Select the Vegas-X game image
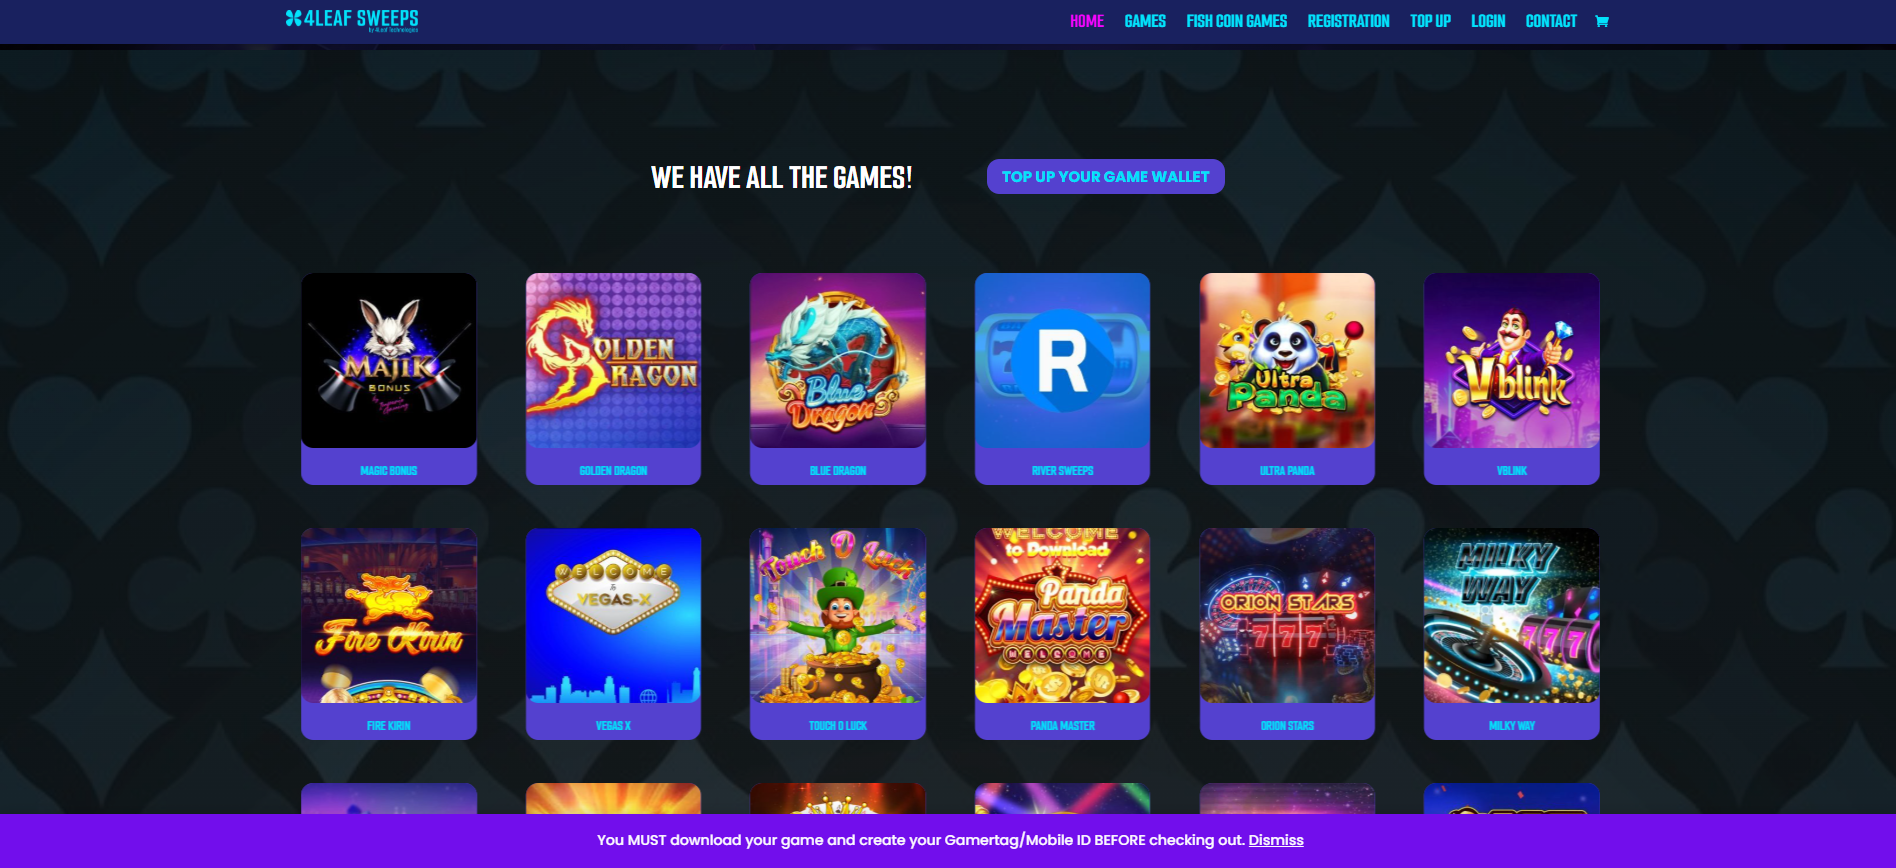Viewport: 1896px width, 868px height. 613,616
